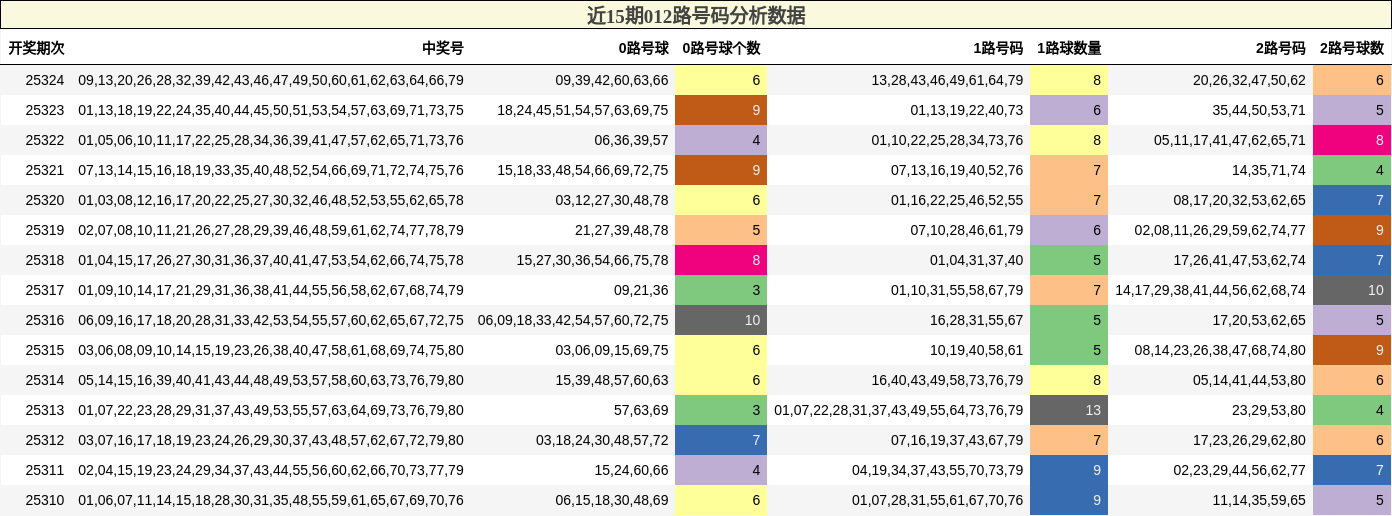Click the gray 0路 count 10 cell in row 25316
Viewport: 1392px width, 516px height.
[x=721, y=320]
